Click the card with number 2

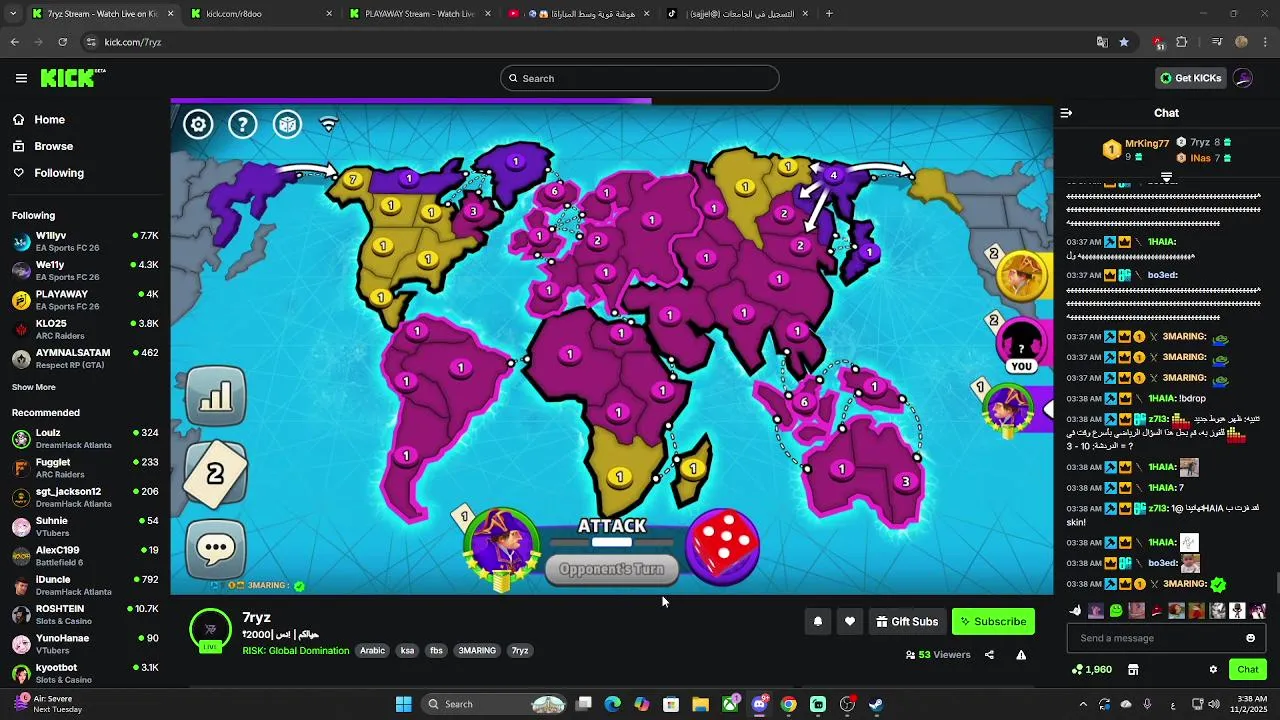[216, 472]
